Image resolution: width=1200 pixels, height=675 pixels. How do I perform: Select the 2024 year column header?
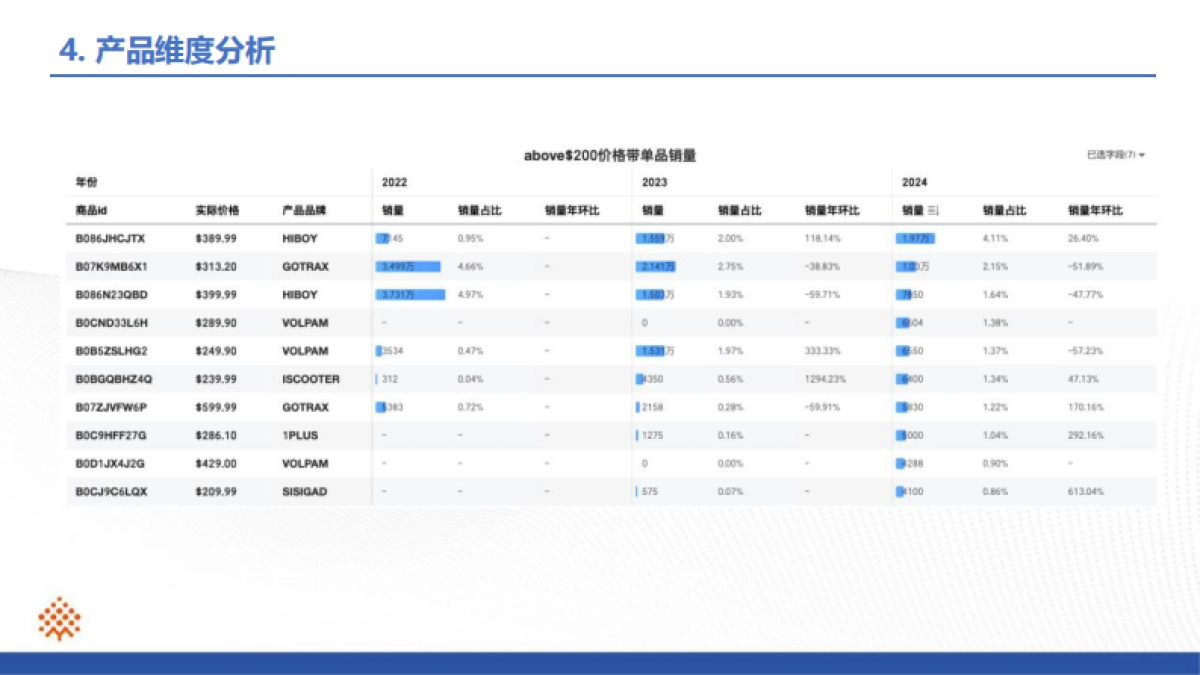913,182
